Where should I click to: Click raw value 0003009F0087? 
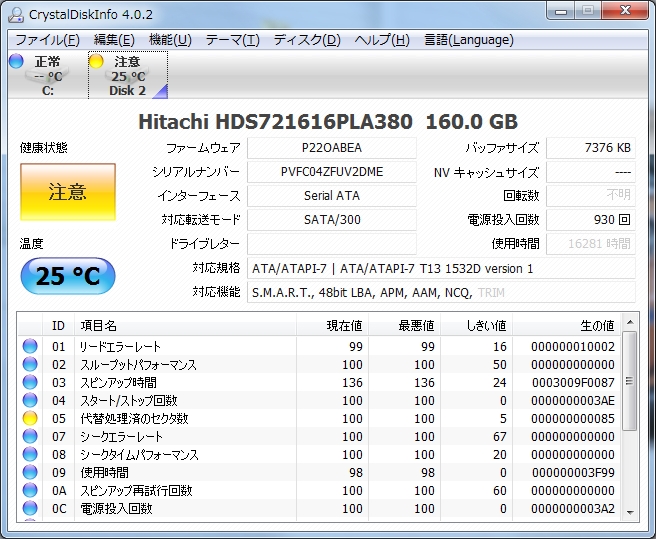click(x=573, y=382)
